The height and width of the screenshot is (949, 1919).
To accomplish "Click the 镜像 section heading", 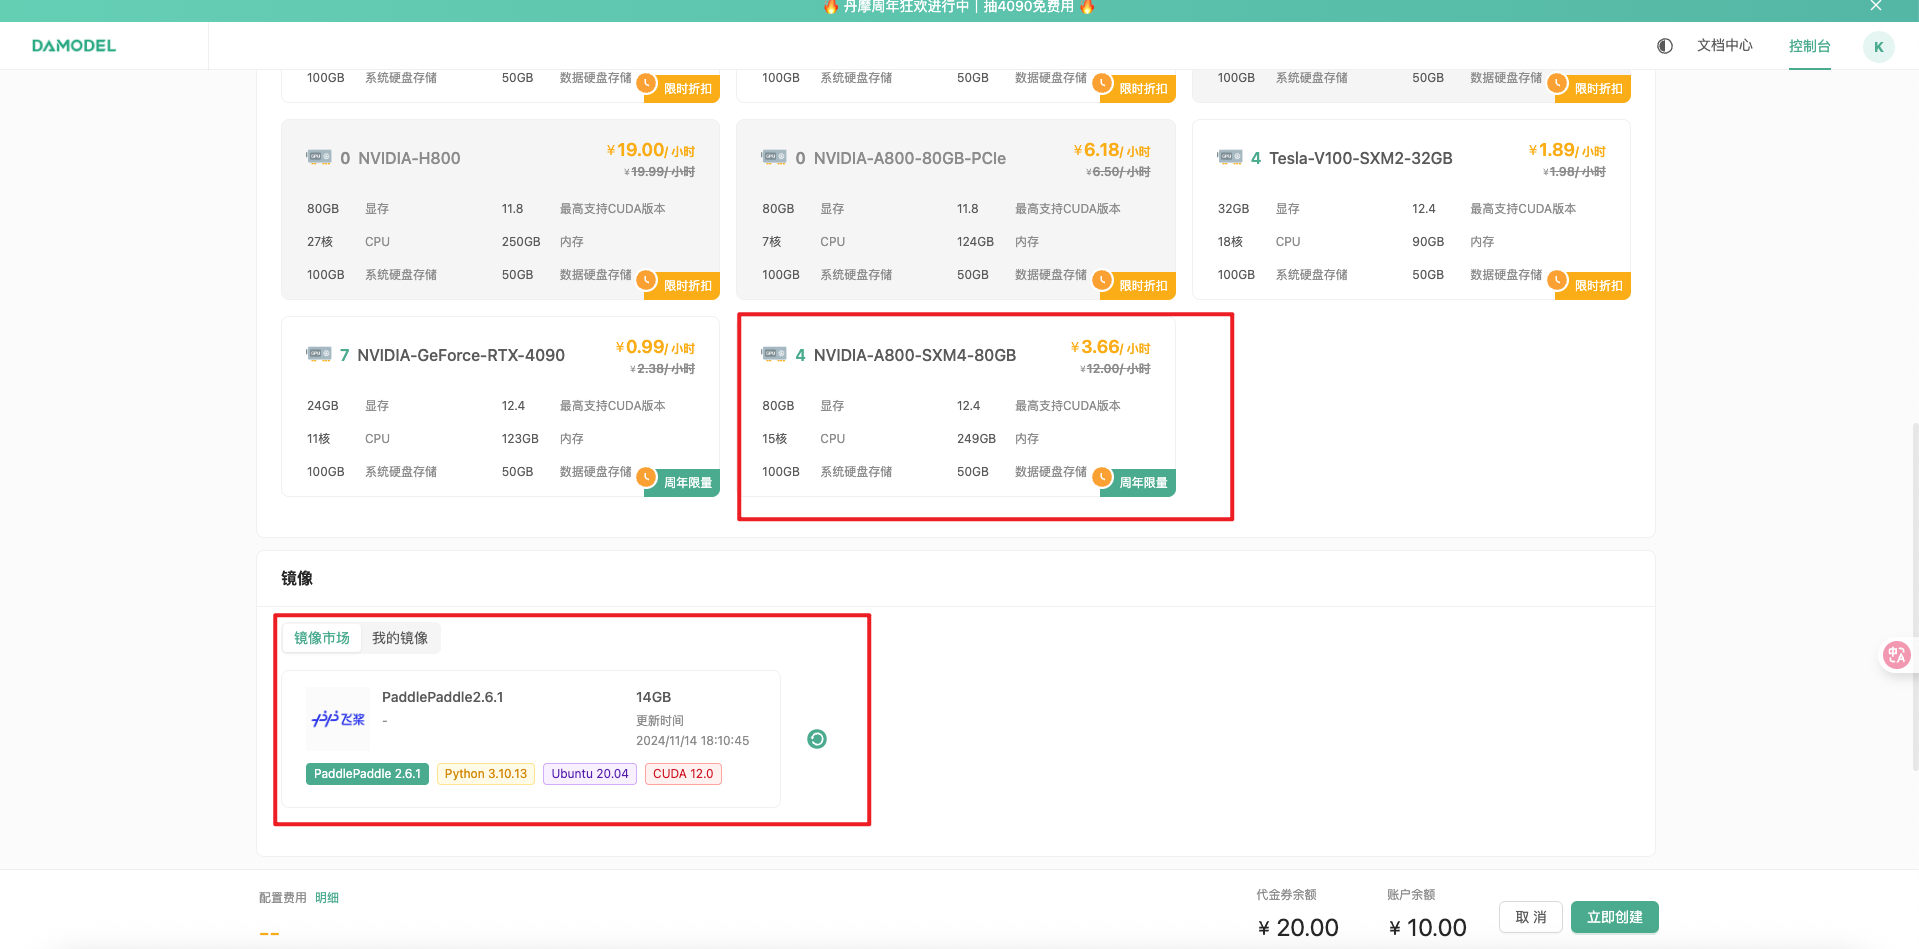I will point(297,578).
